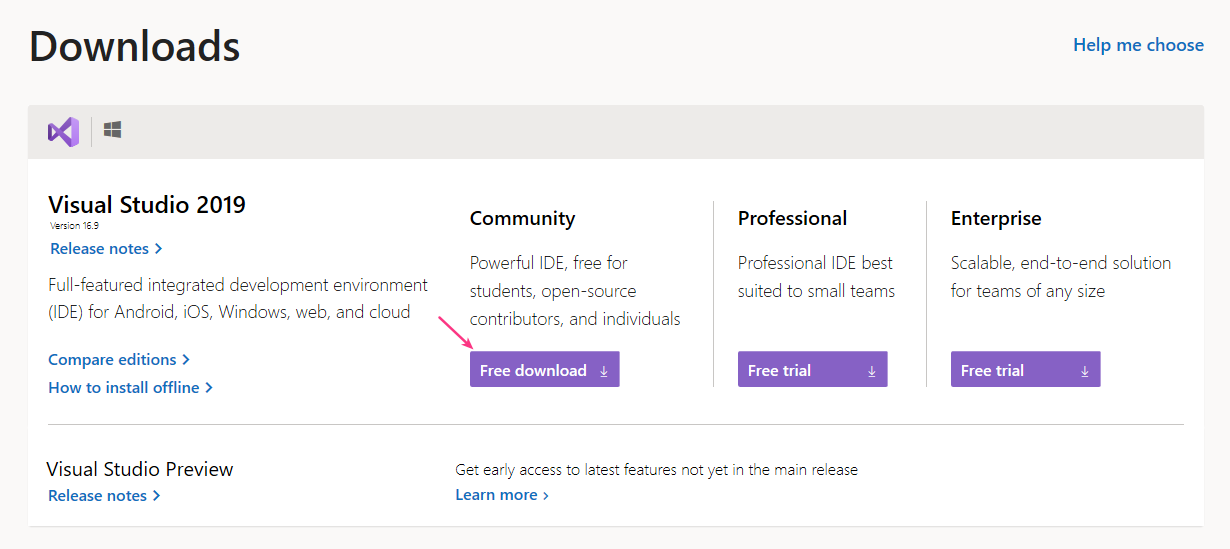Click the Version 16.9 text
This screenshot has width=1230, height=549.
74,226
